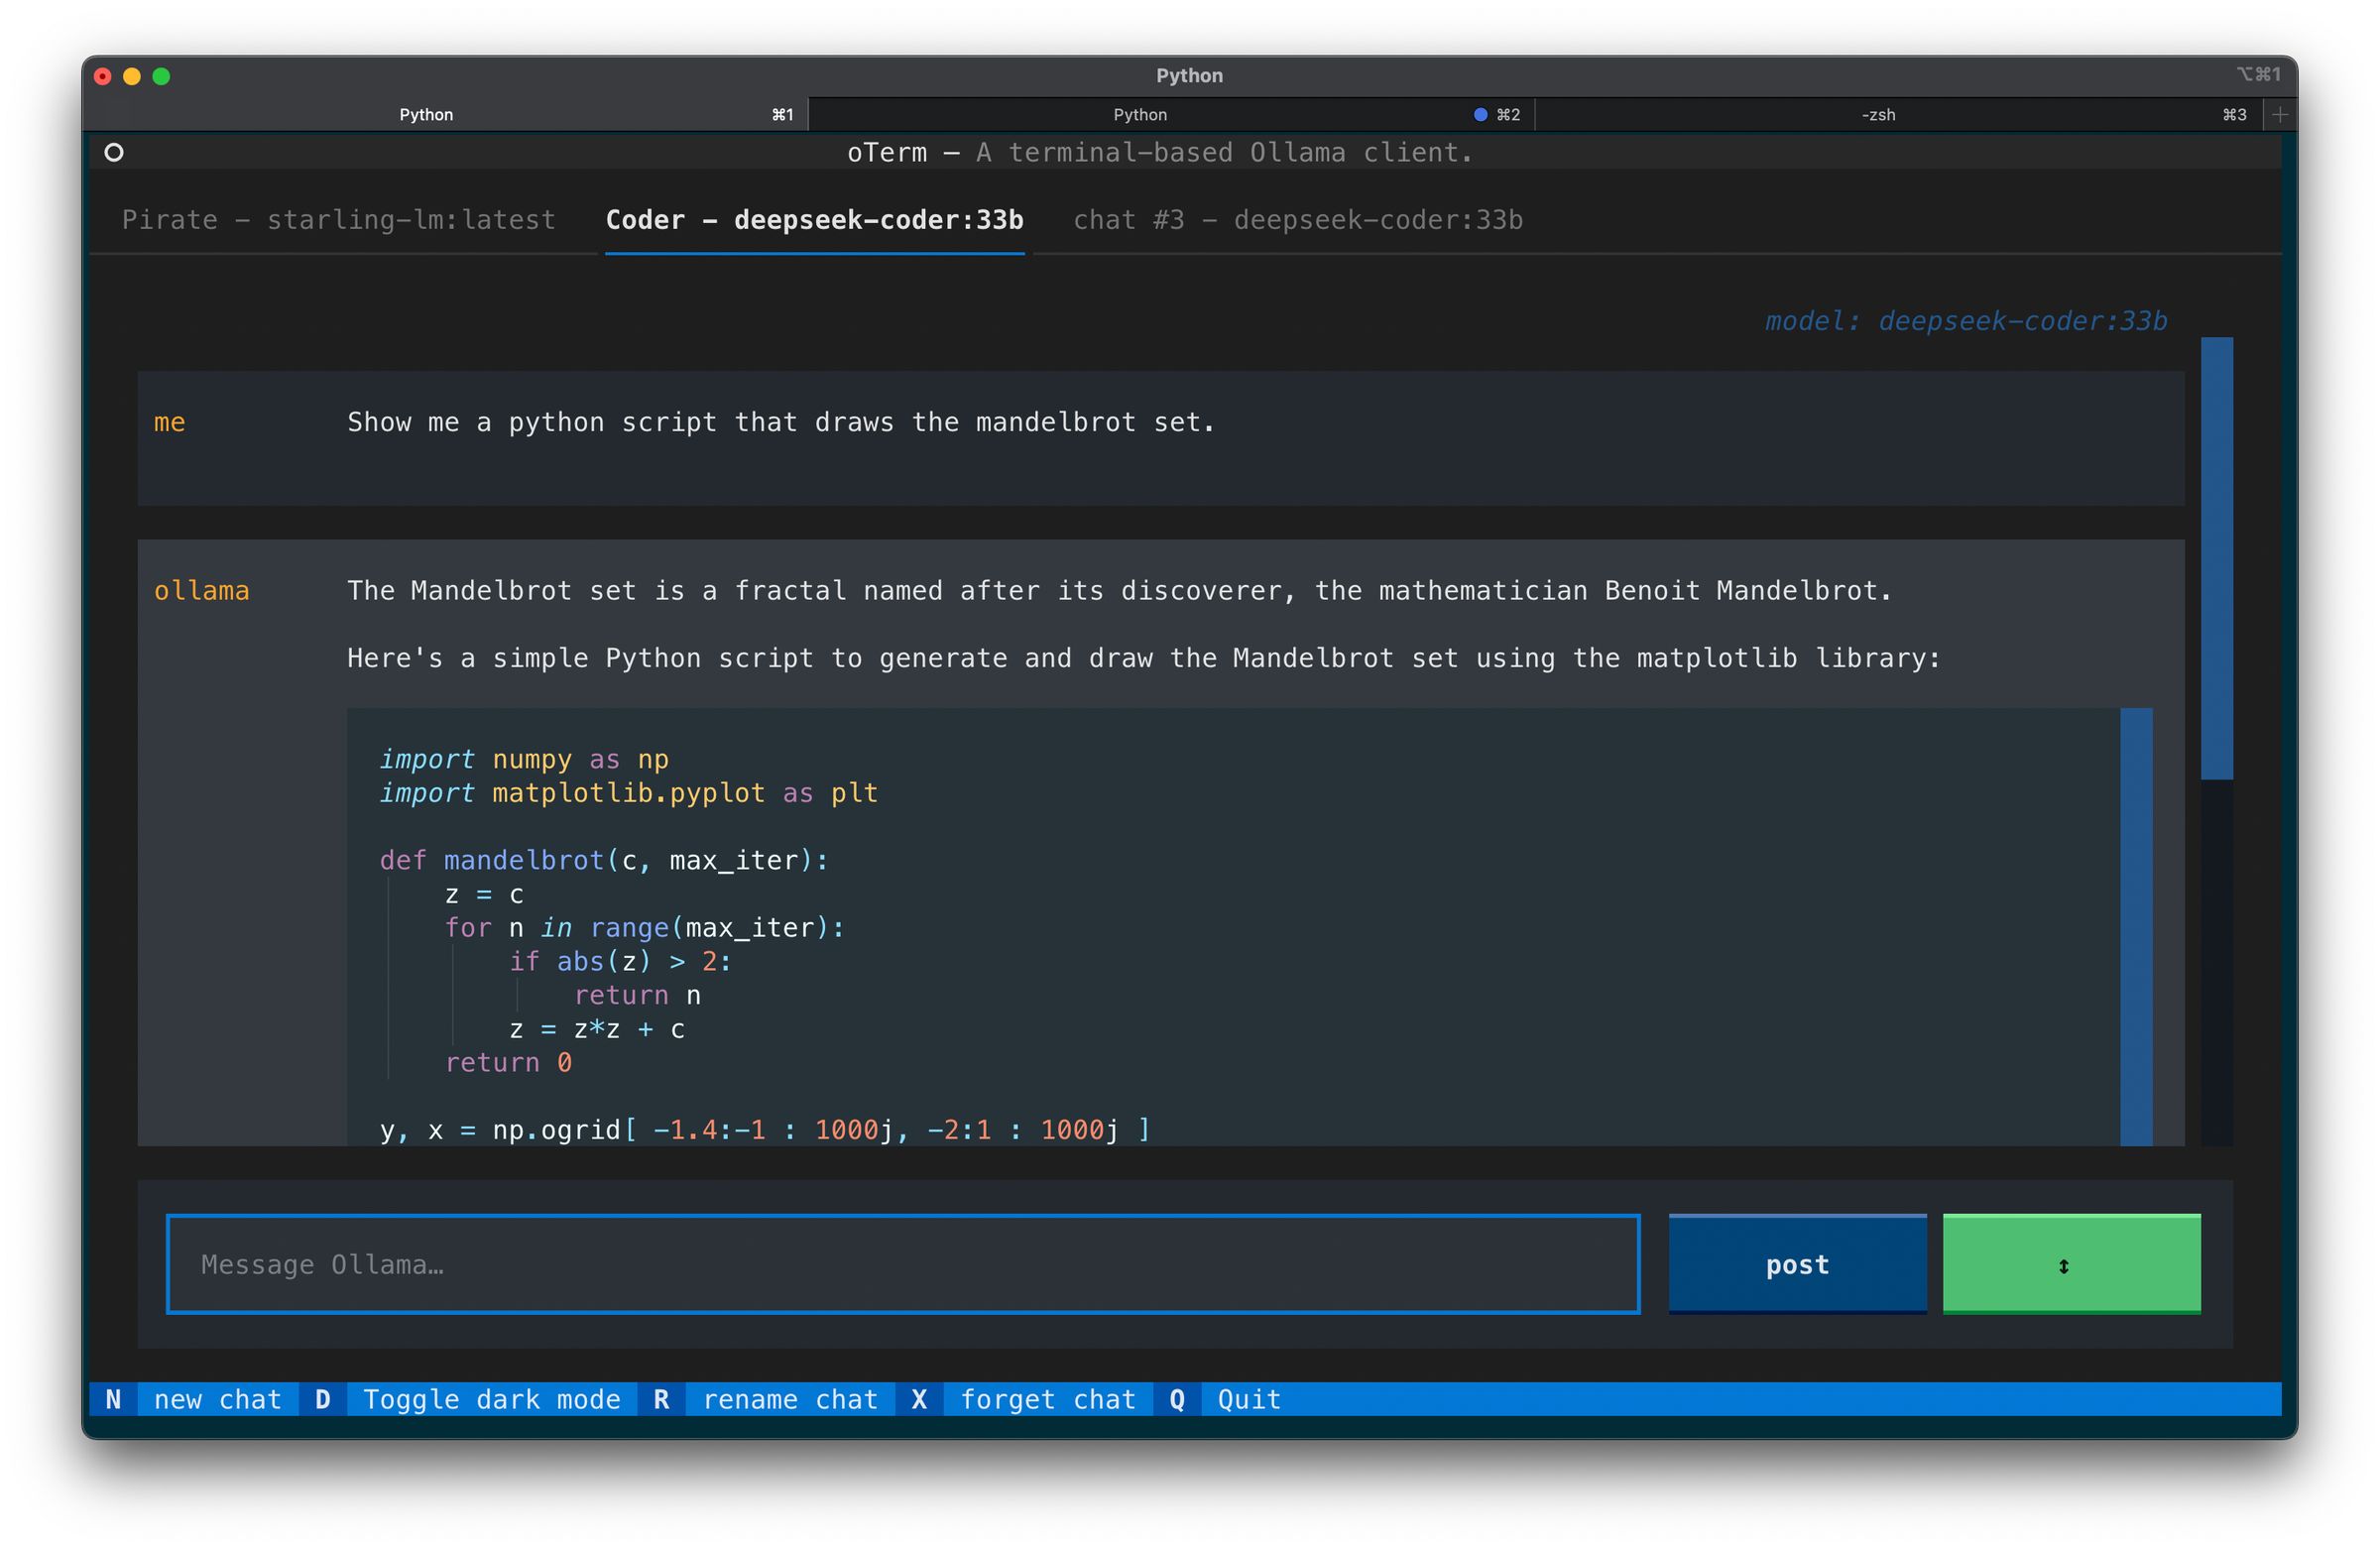Open the chat #3 deepseek-coder:33b tab
The height and width of the screenshot is (1548, 2380).
1297,220
